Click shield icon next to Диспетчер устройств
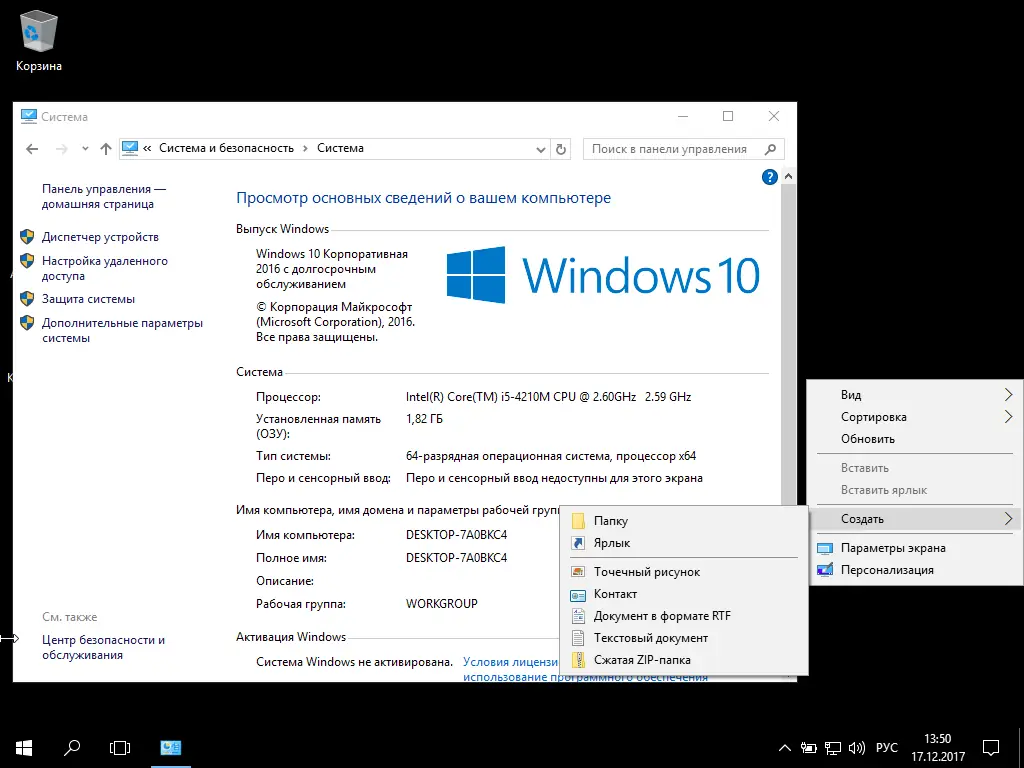This screenshot has height=768, width=1024. [27, 236]
